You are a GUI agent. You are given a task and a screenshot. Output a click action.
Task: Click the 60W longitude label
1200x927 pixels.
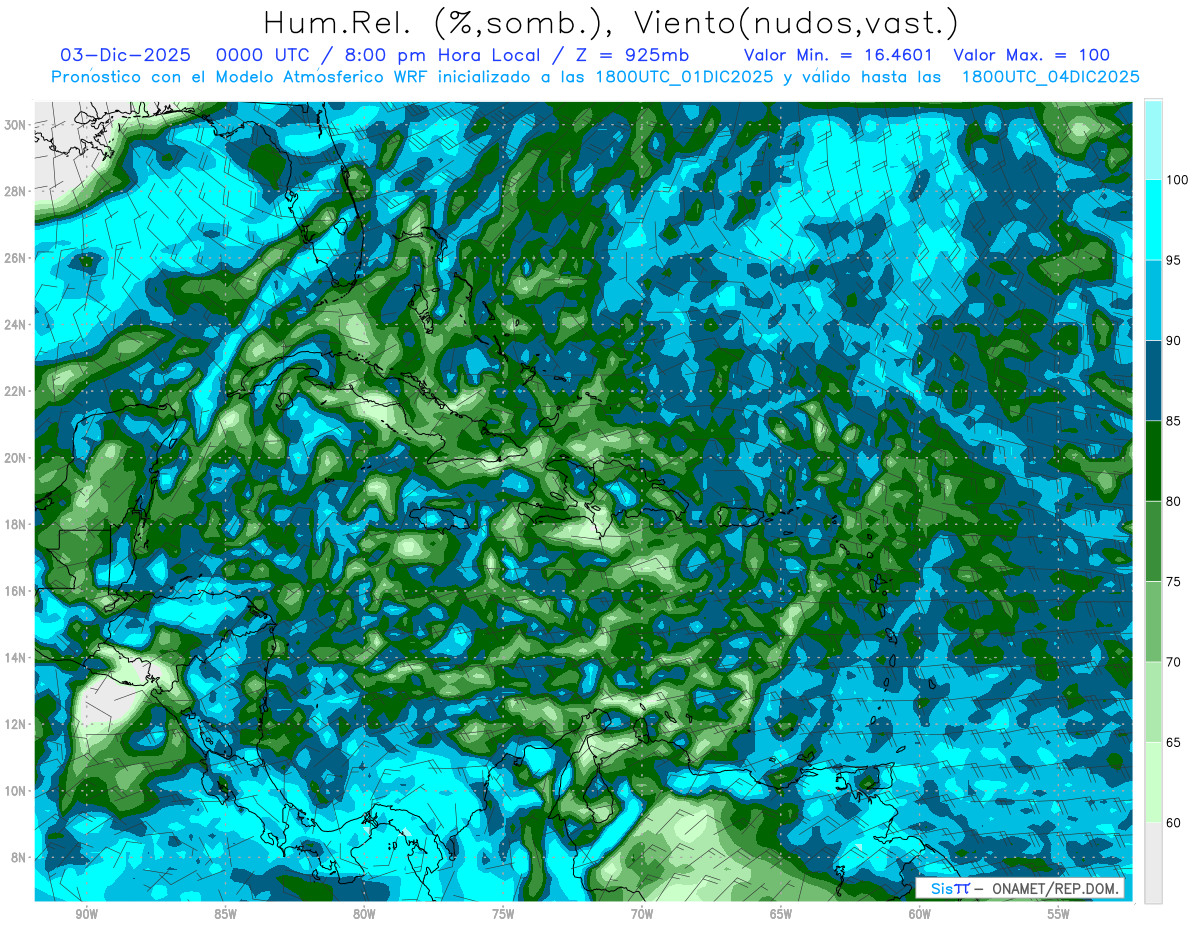point(920,914)
